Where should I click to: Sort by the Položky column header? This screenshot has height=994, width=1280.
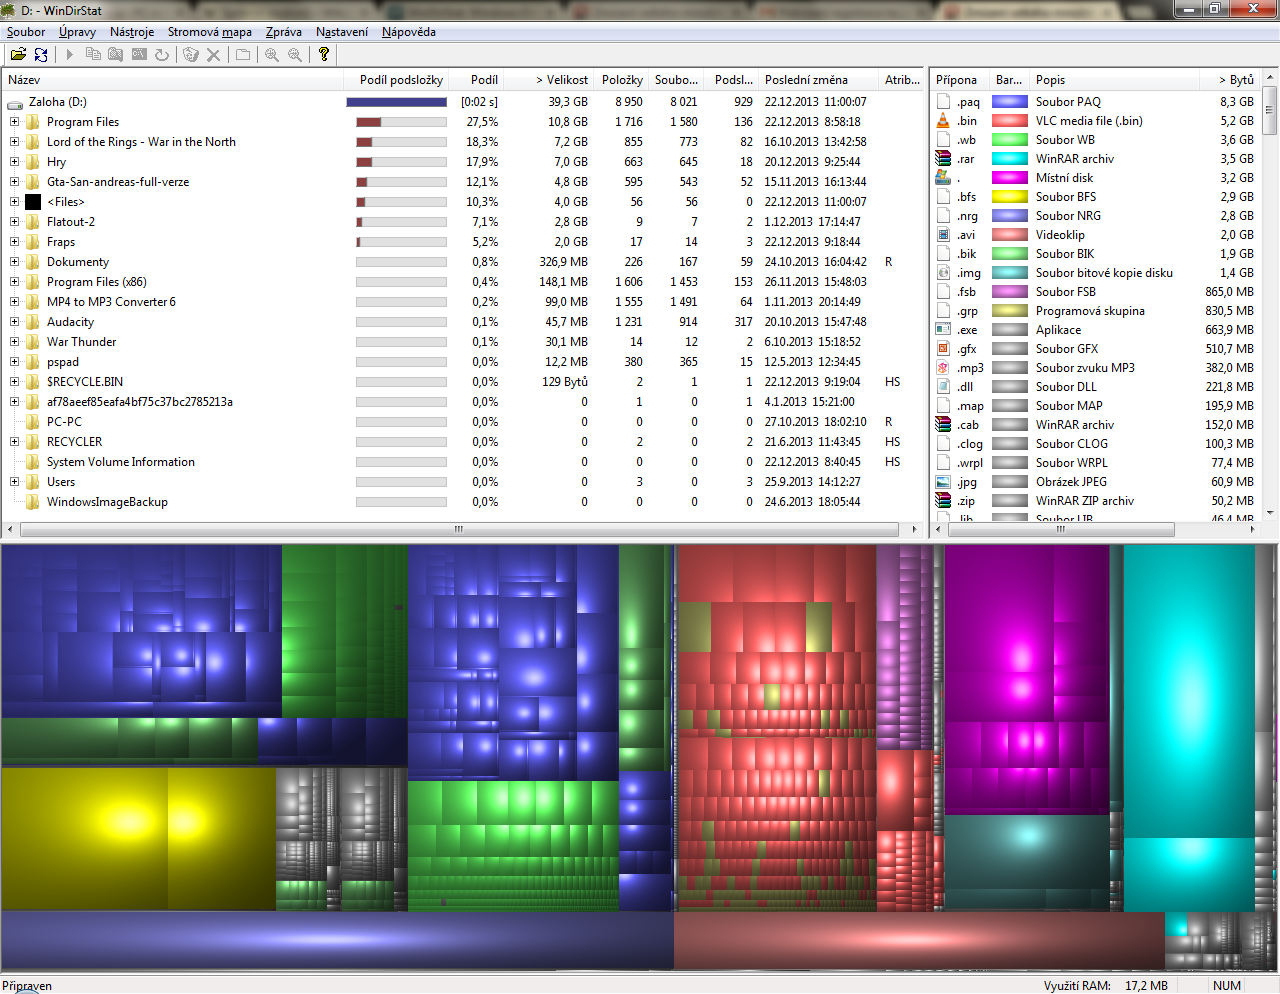click(621, 80)
